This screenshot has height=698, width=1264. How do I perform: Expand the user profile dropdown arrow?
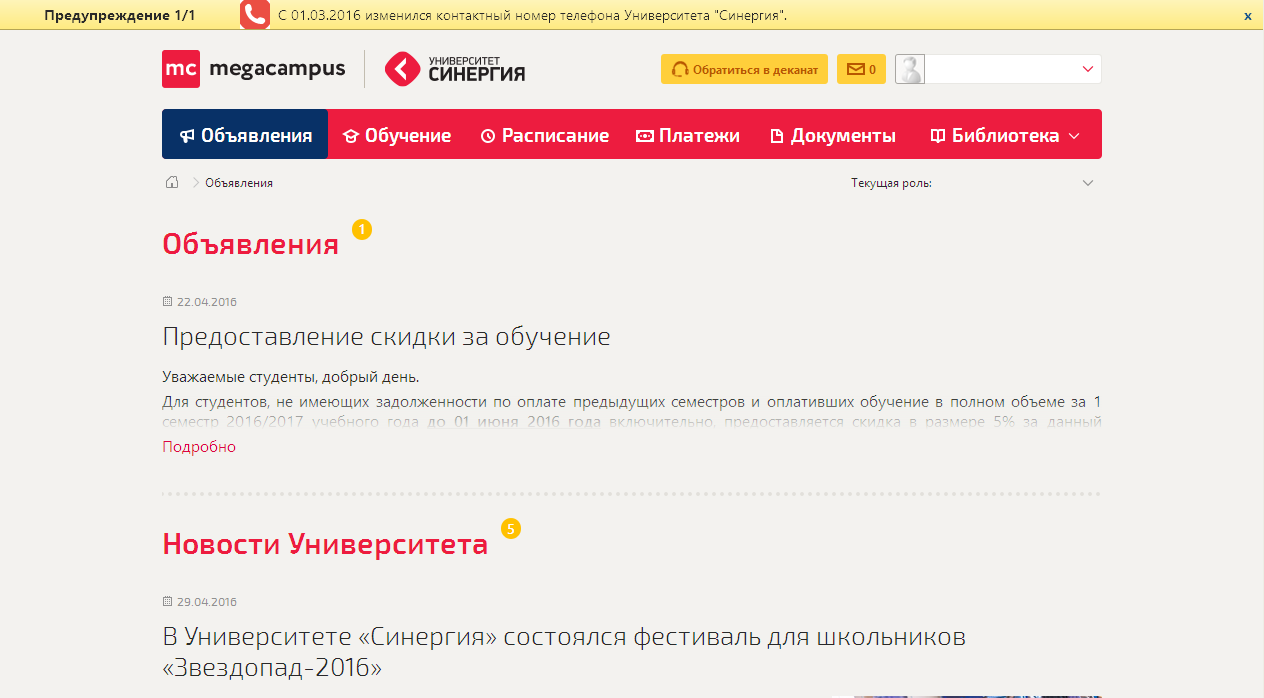[x=1088, y=69]
